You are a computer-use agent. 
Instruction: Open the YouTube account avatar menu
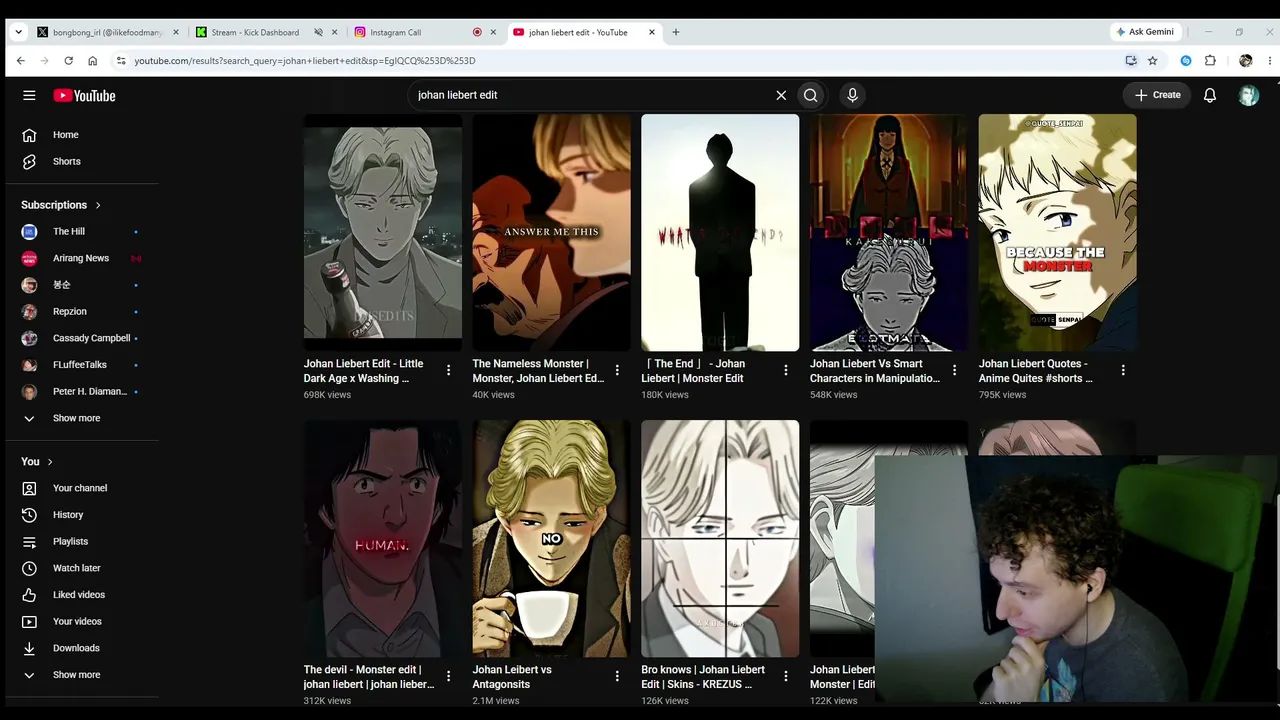tap(1249, 95)
